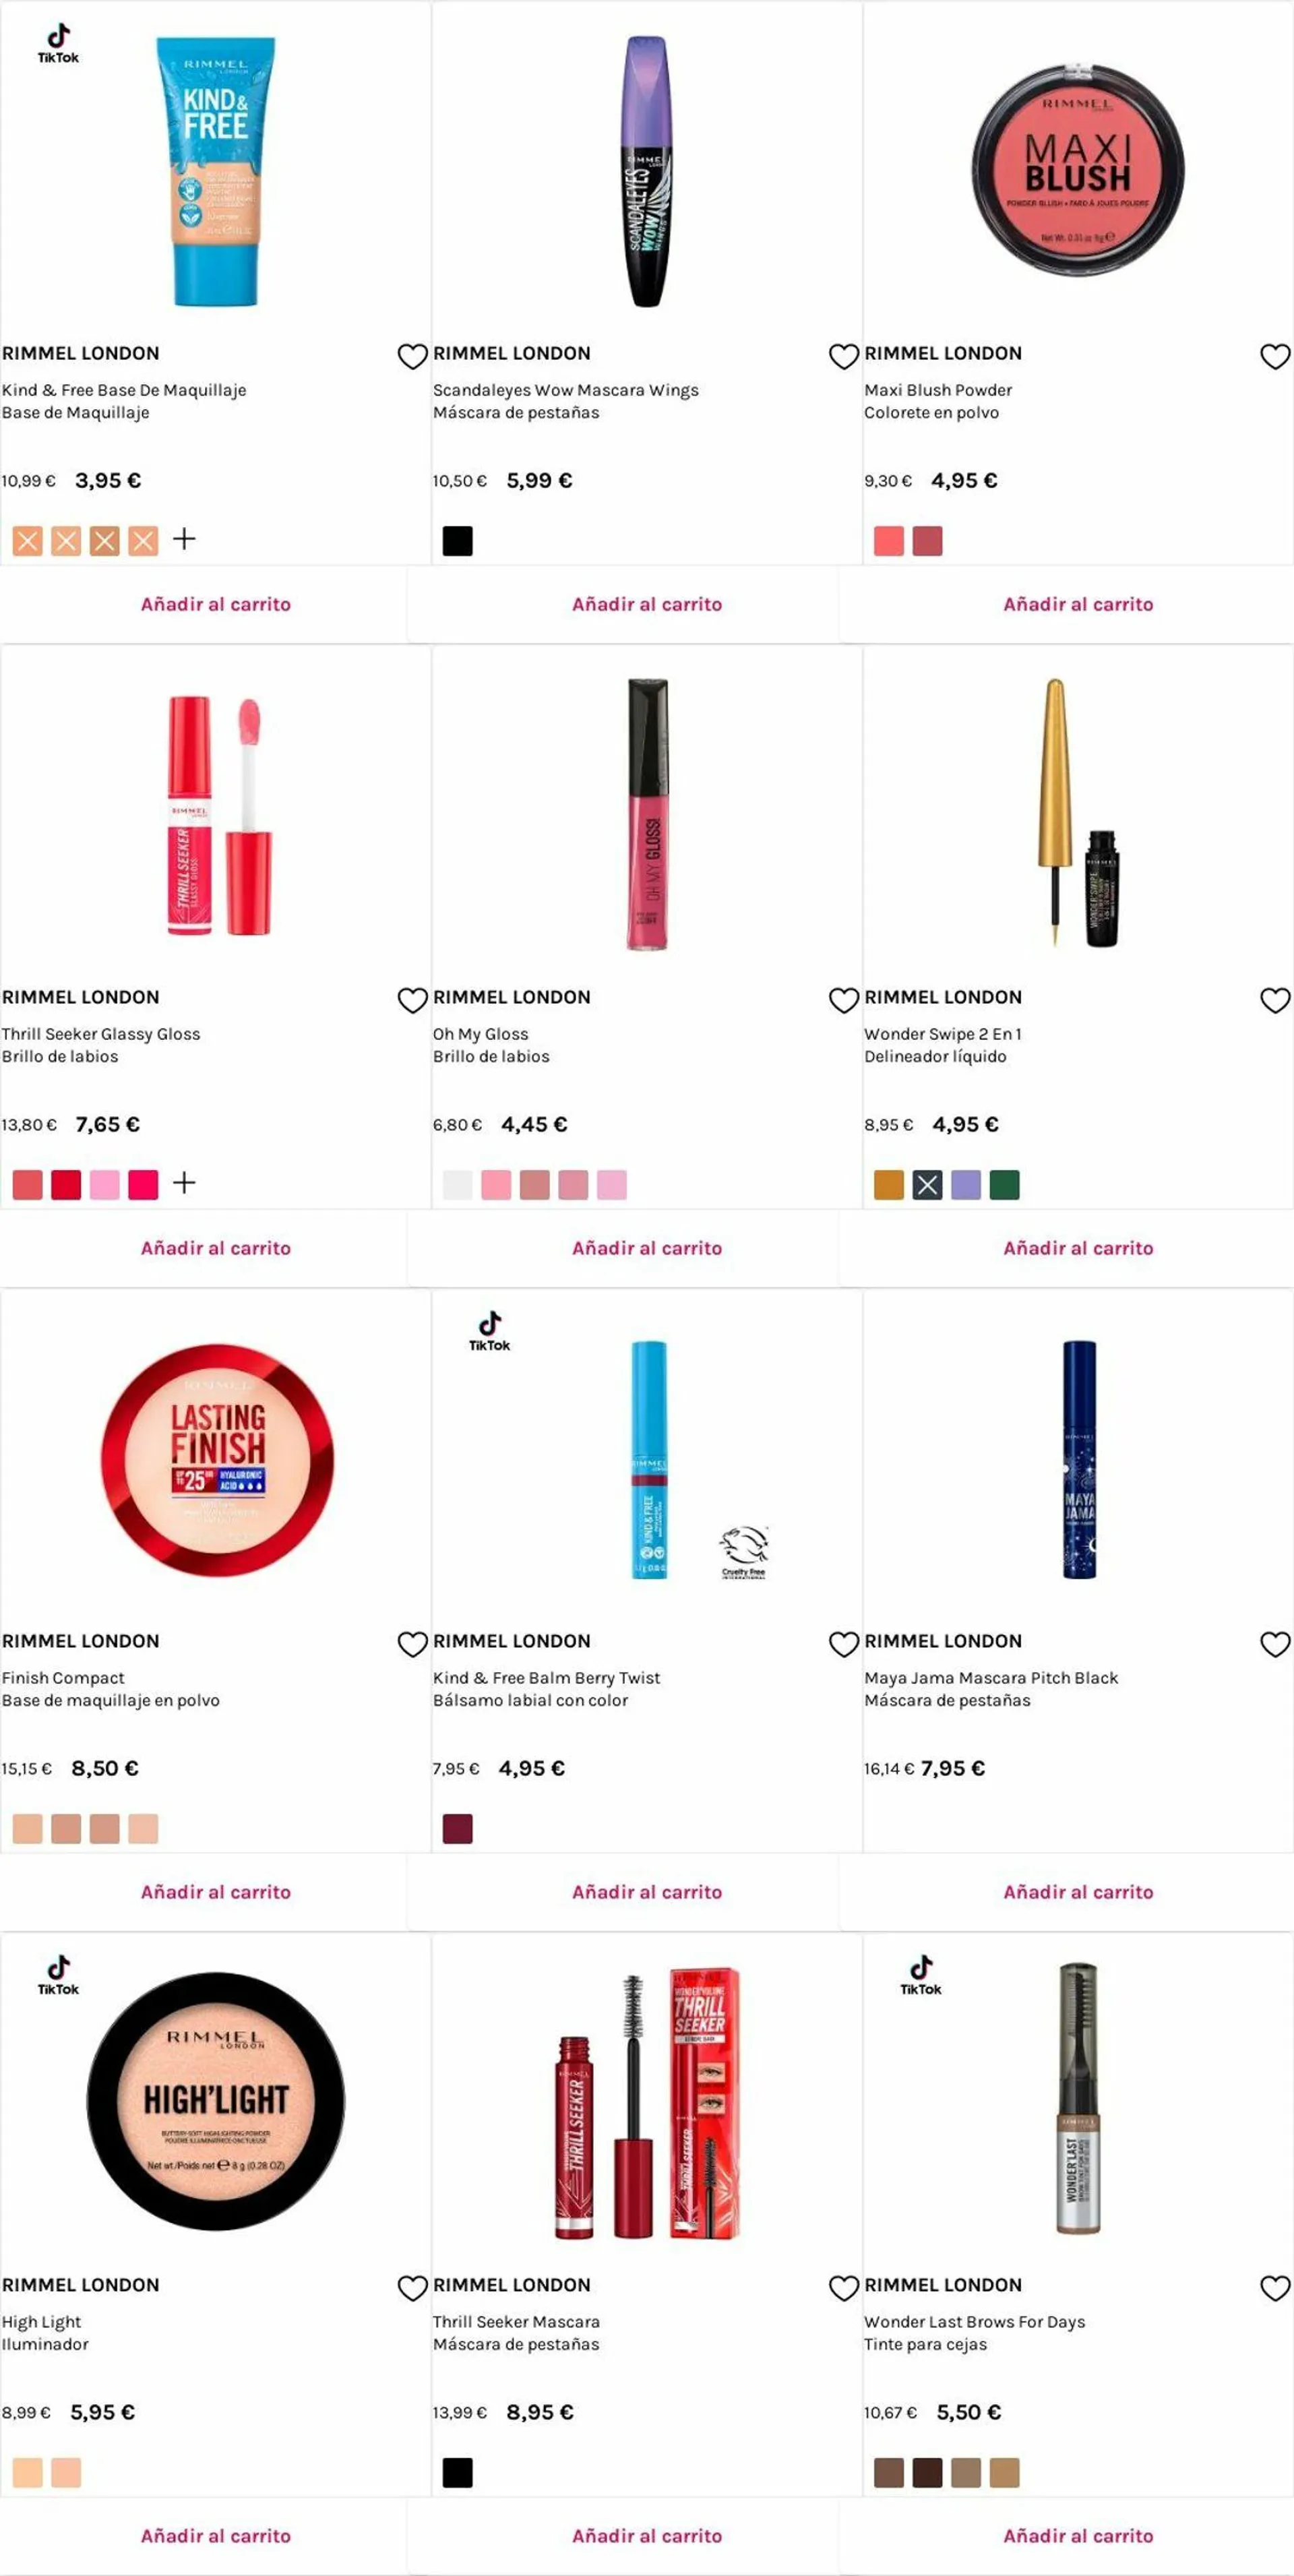Open the Lasting Finish compact product image
This screenshot has height=2576, width=1294.
(x=217, y=1460)
